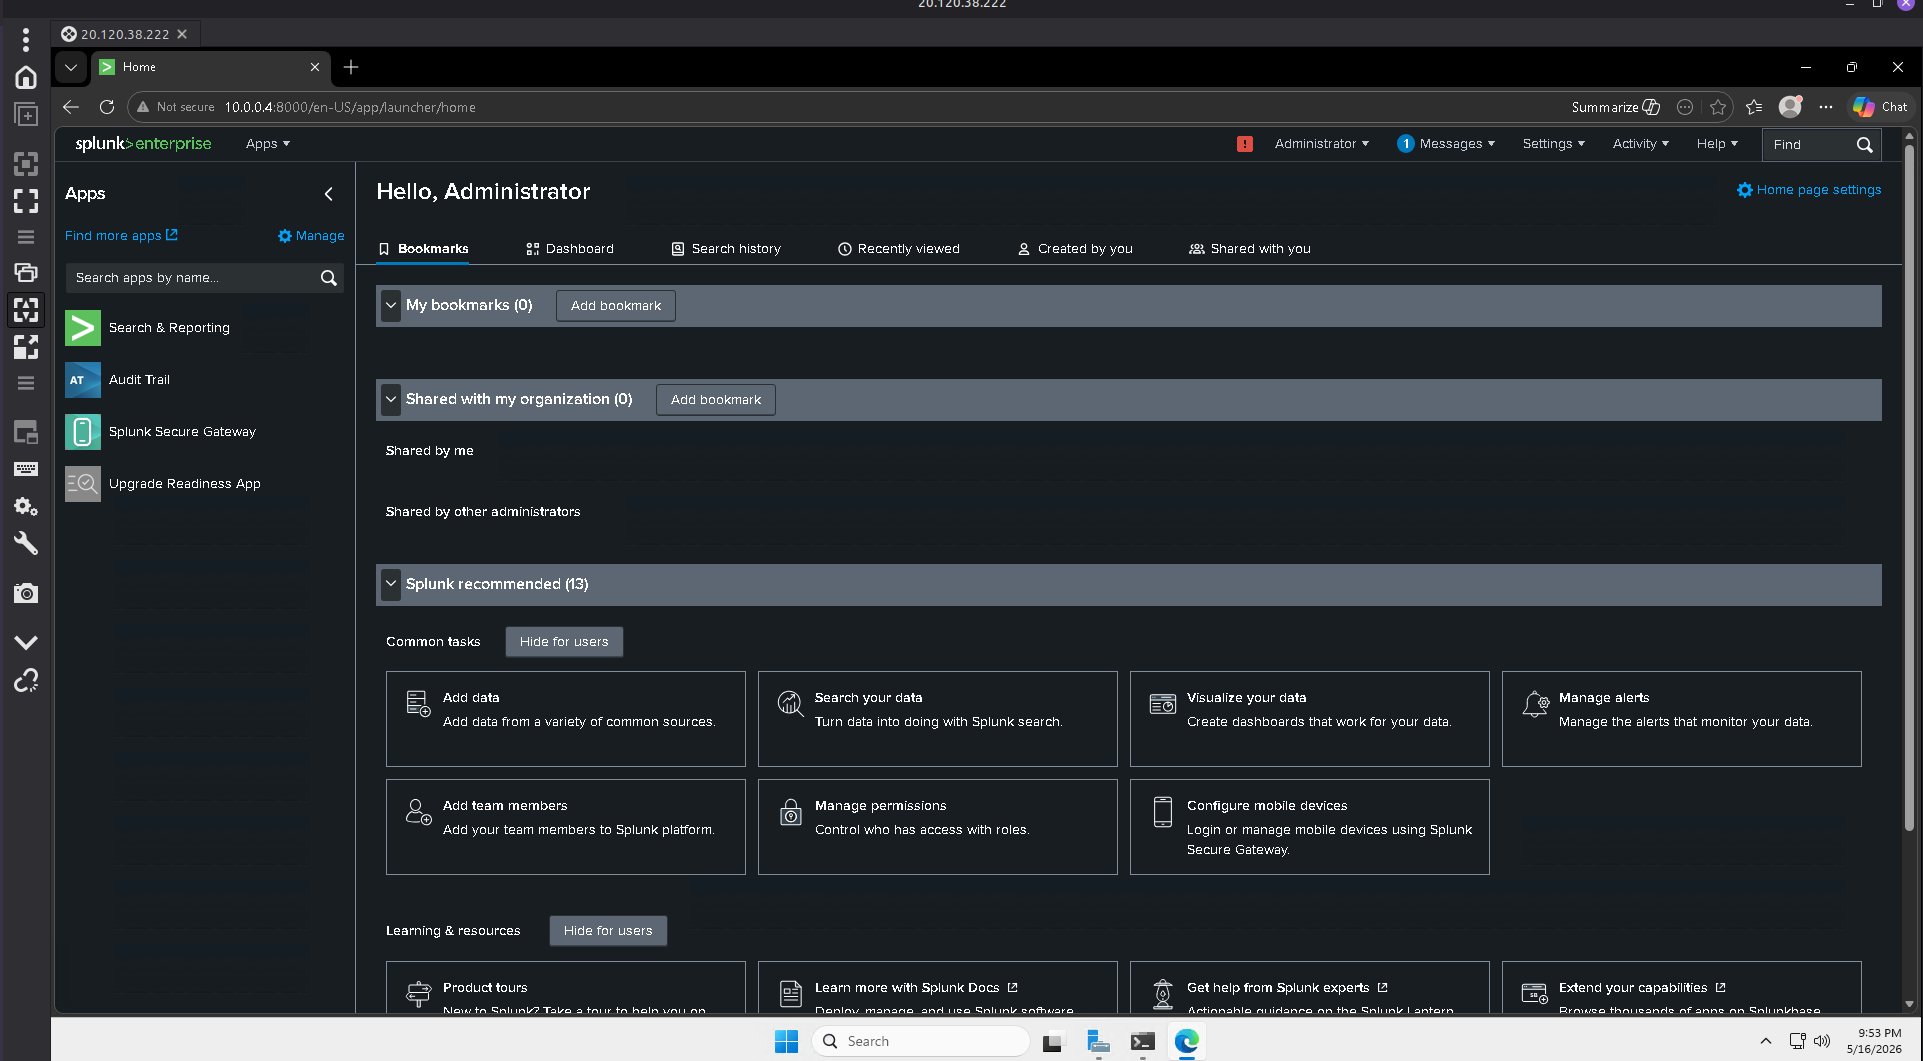Click the Splunk Docs document icon
The image size is (1923, 1061).
(x=790, y=993)
